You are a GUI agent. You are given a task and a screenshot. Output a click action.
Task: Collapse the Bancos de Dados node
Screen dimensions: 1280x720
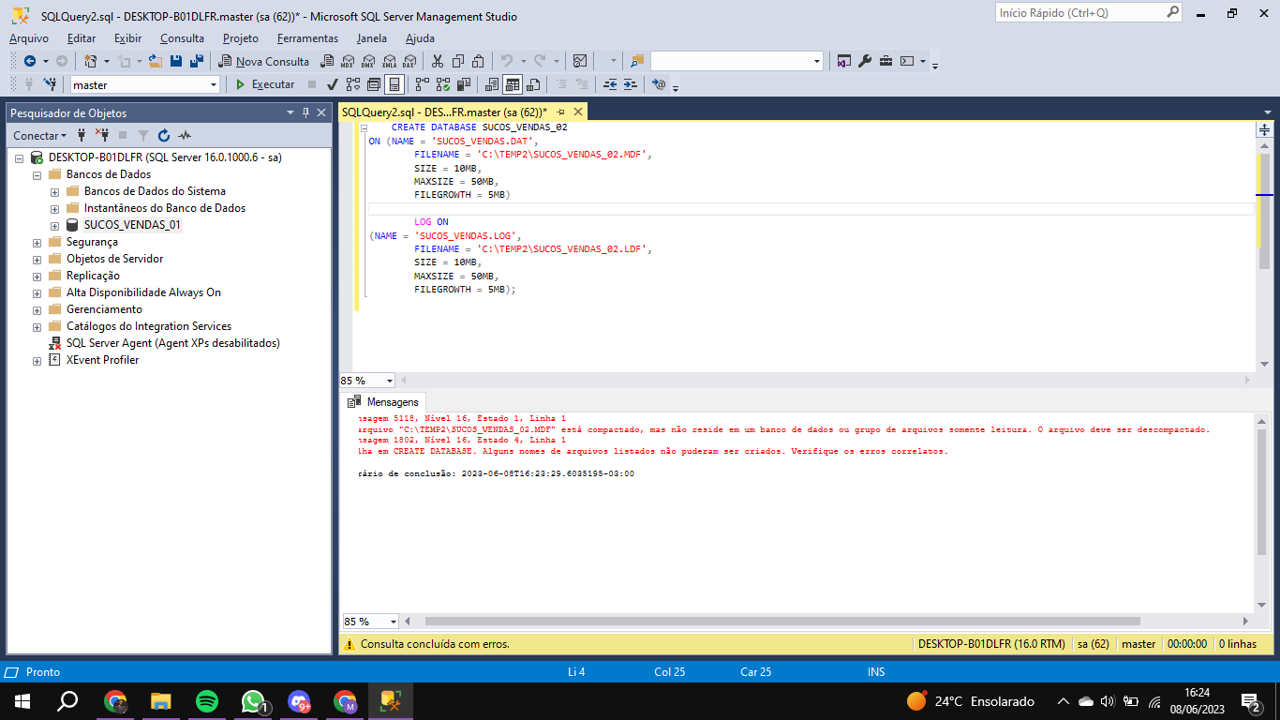(x=37, y=175)
